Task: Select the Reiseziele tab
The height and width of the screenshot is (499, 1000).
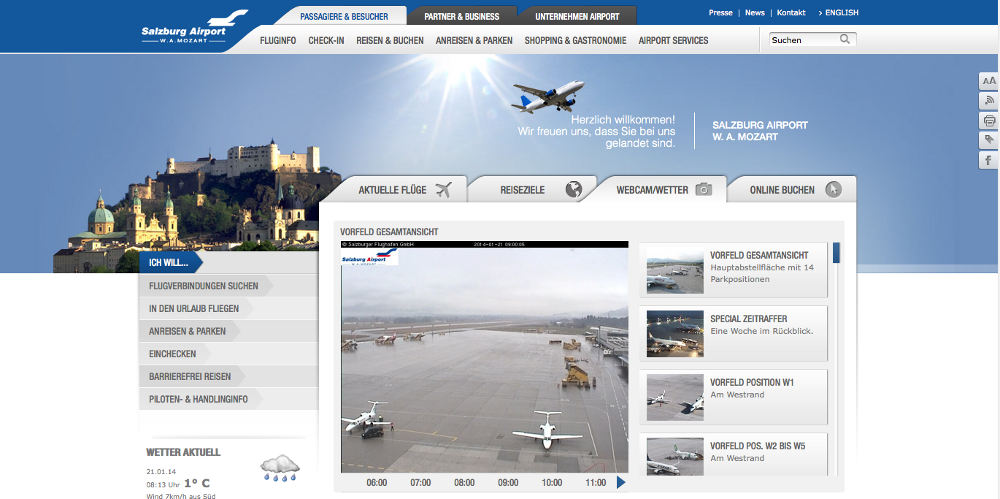Action: [x=533, y=190]
